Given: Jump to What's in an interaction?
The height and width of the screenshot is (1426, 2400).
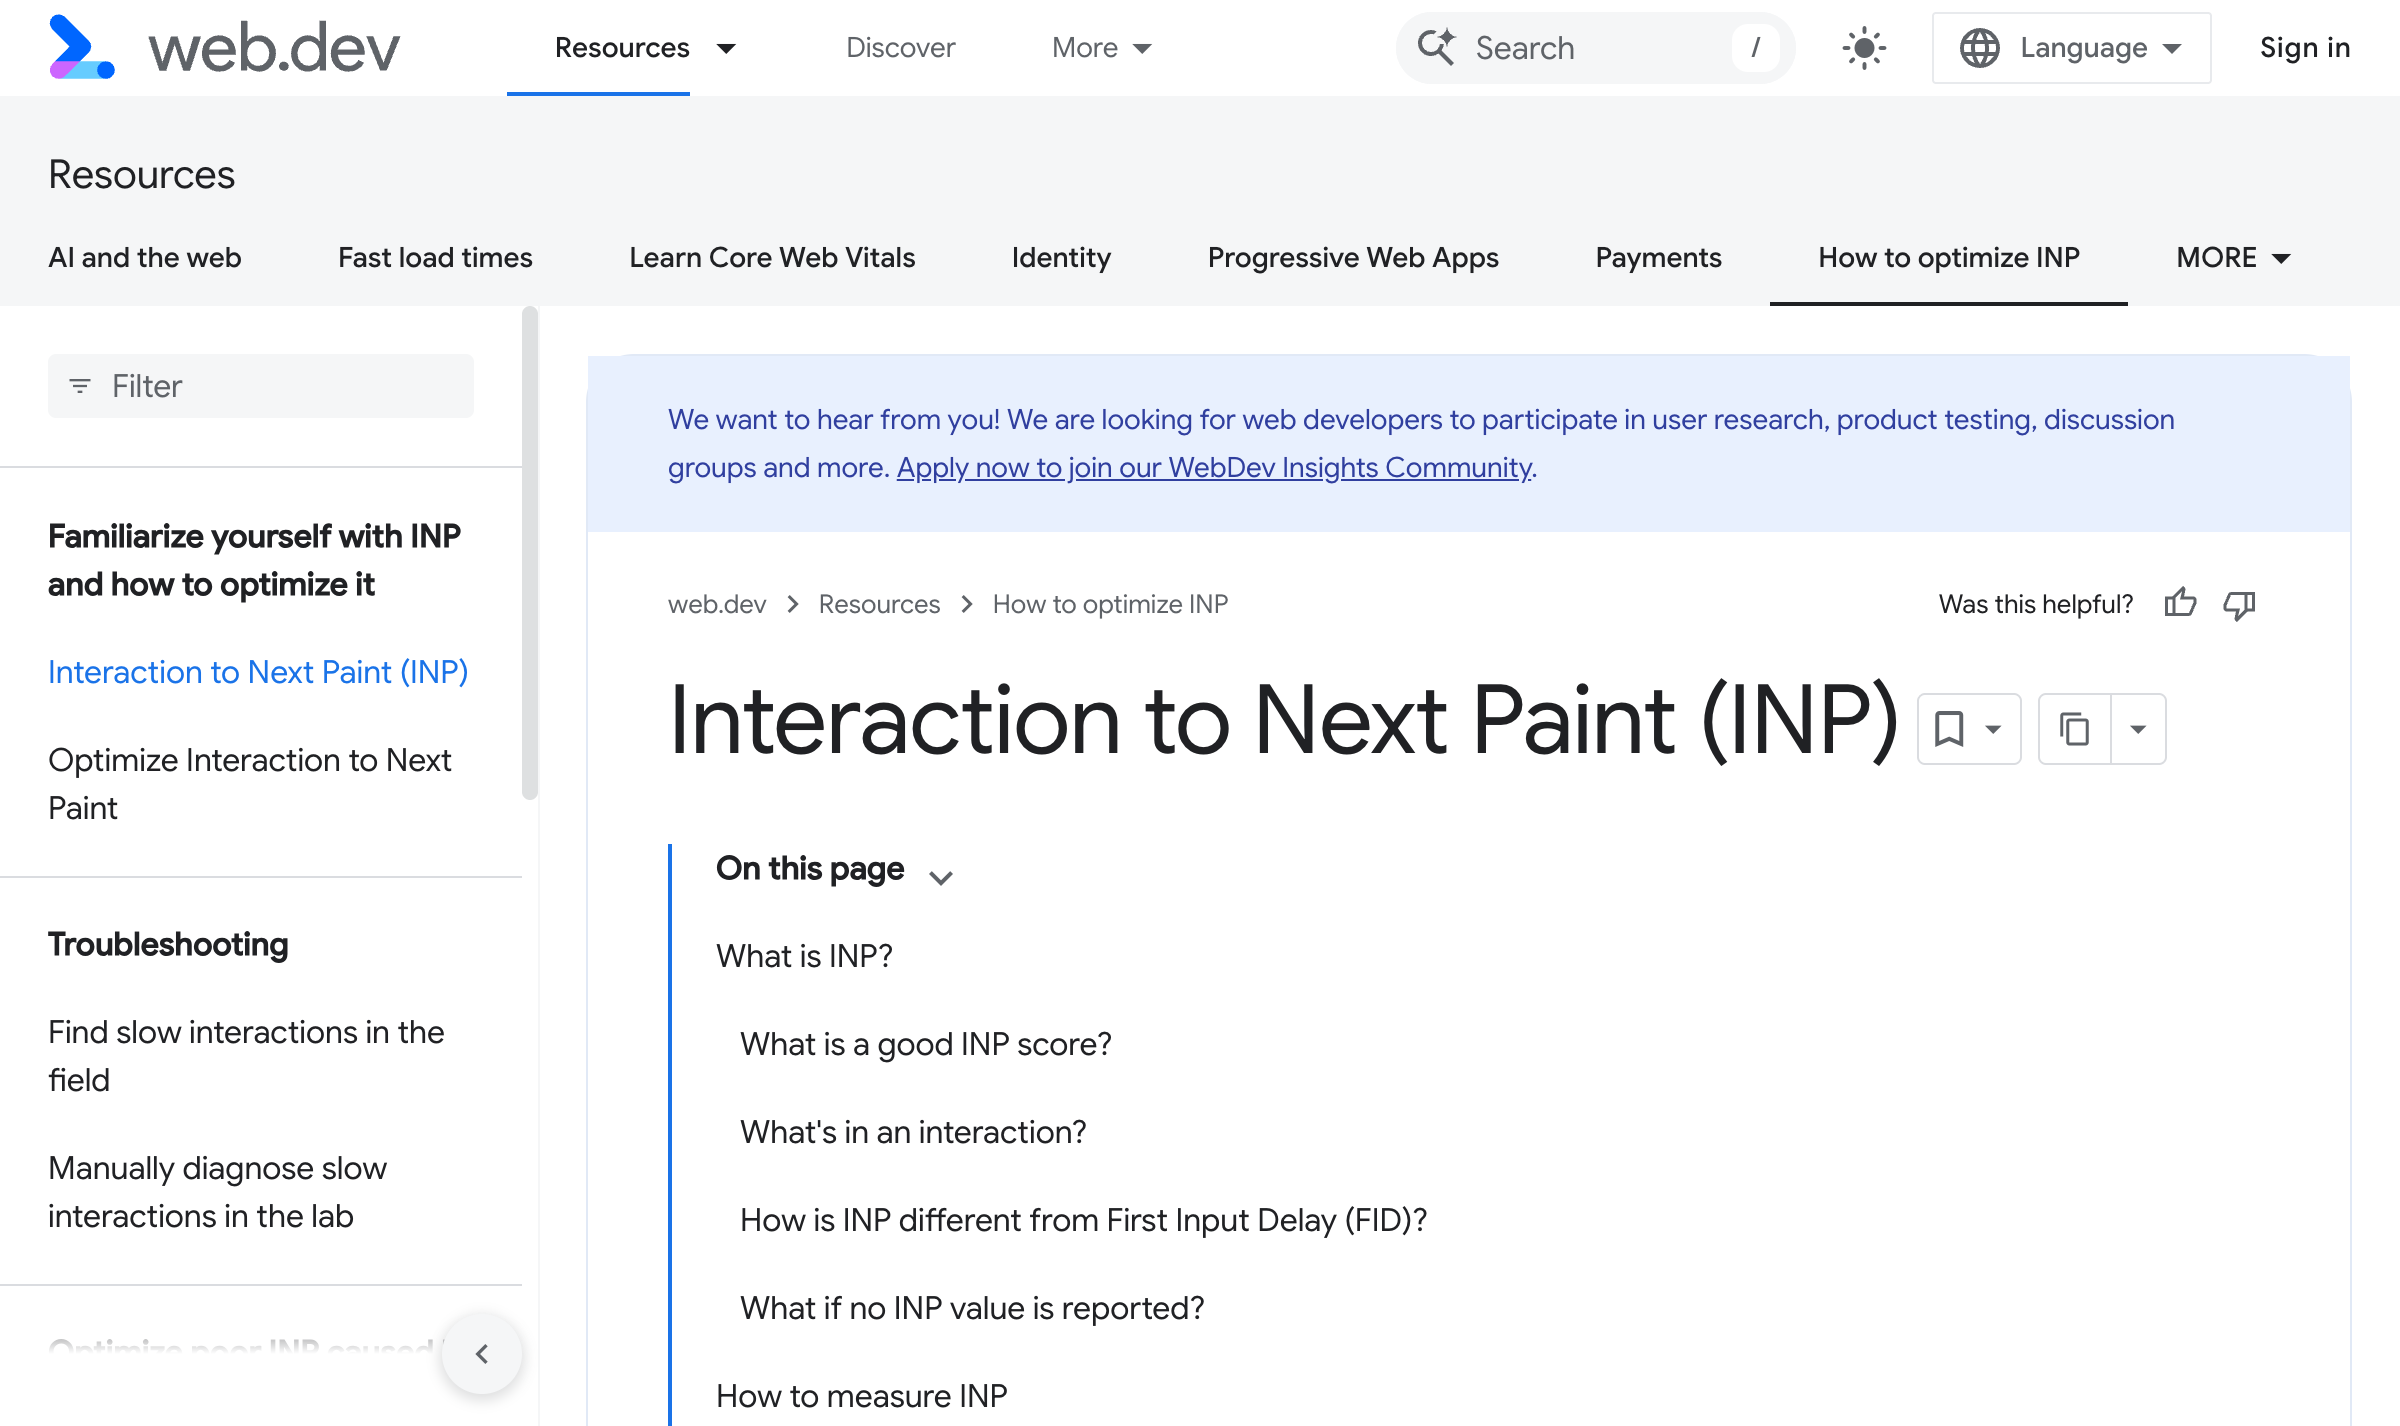Looking at the screenshot, I should pyautogui.click(x=913, y=1132).
